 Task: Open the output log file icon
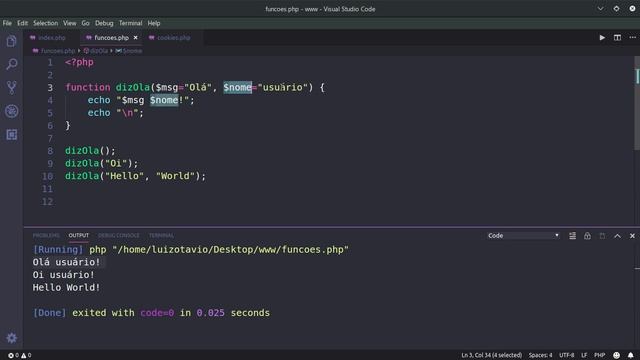pos(602,236)
